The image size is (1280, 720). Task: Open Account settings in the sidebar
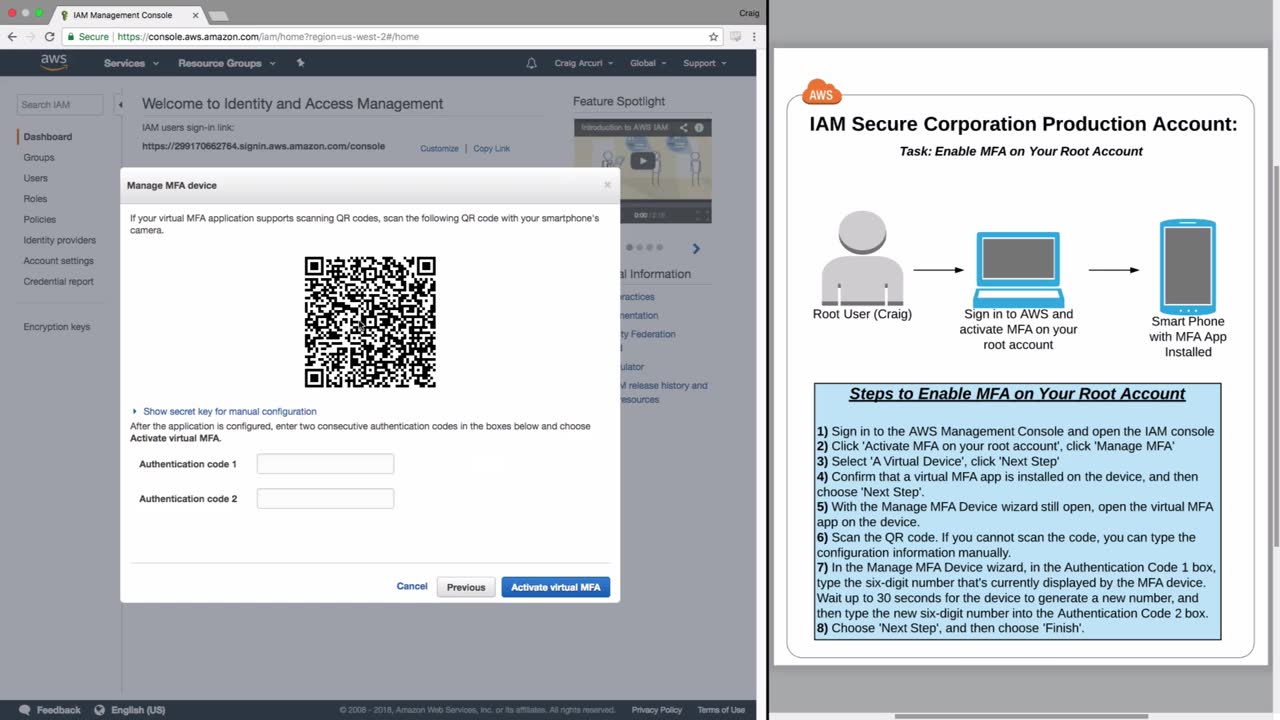tap(59, 261)
